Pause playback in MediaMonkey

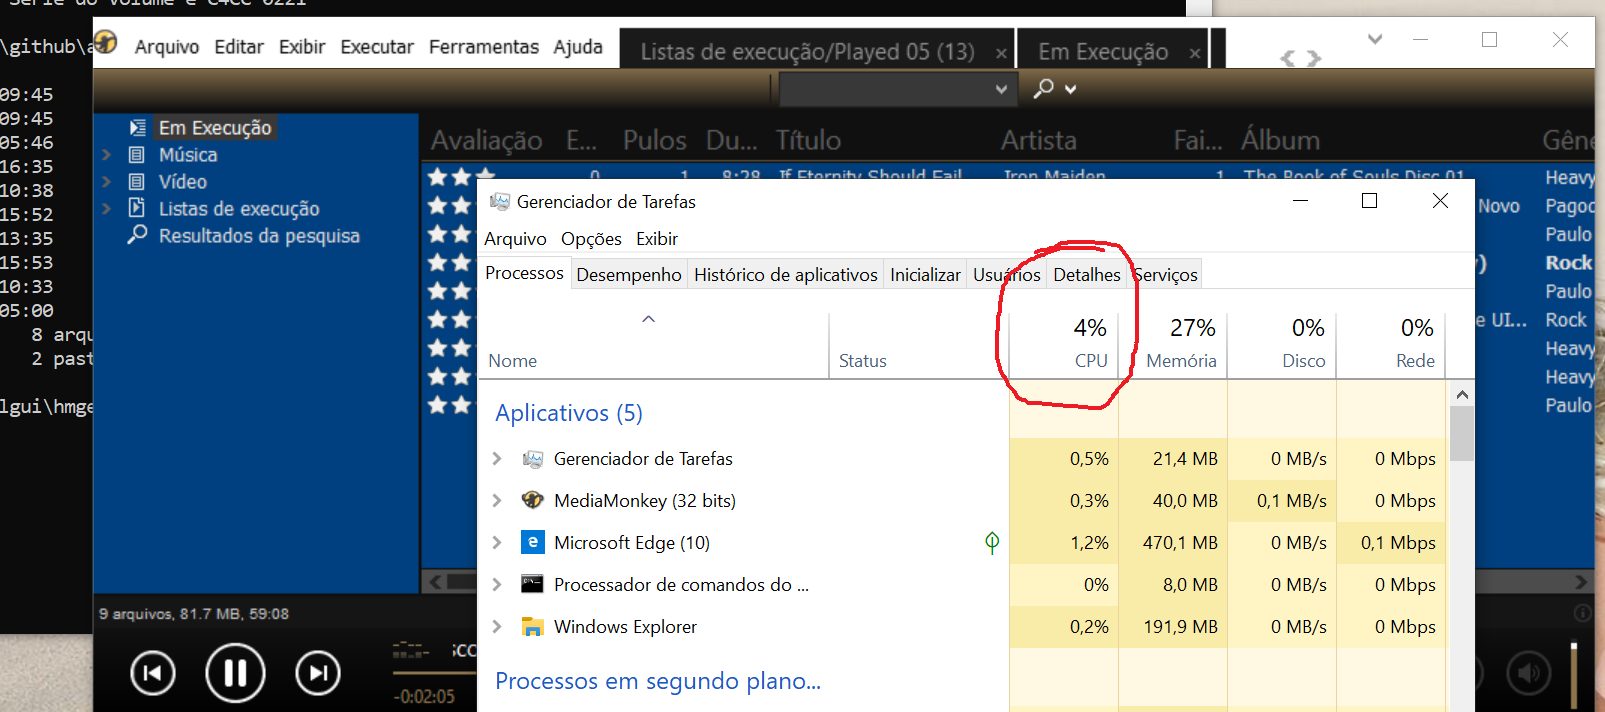[x=235, y=673]
